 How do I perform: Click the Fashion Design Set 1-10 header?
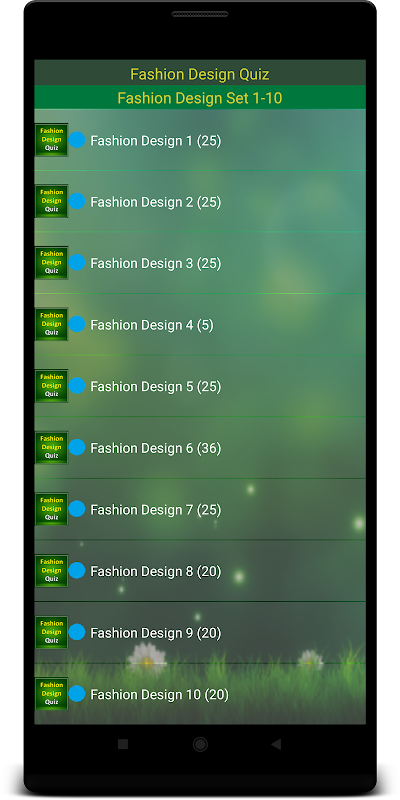pyautogui.click(x=200, y=97)
